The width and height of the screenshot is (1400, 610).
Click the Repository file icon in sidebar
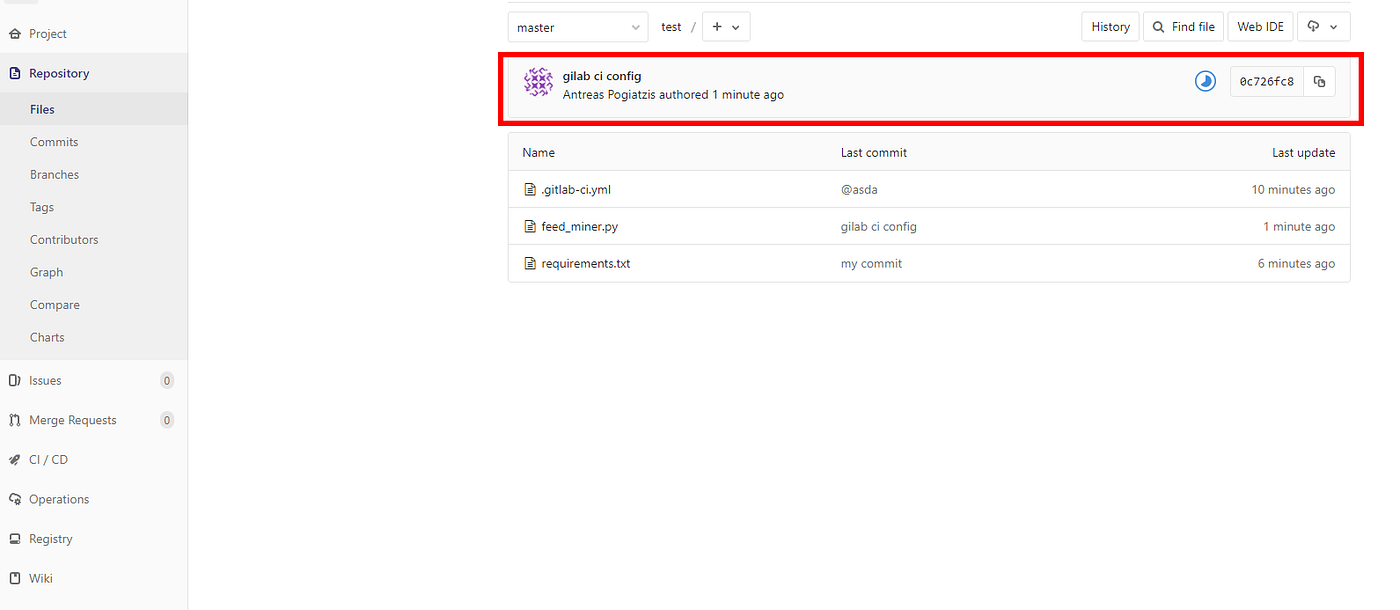14,73
